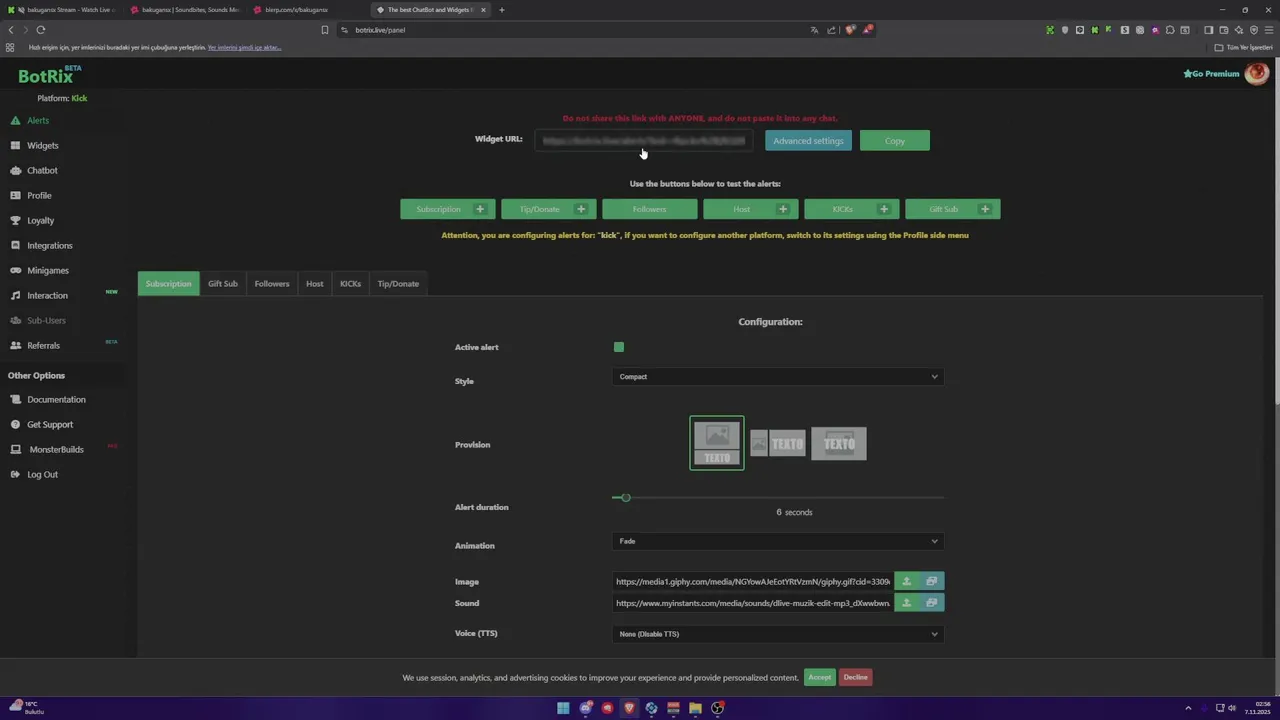Screen dimensions: 1280x720
Task: Toggle the Active alert checkbox
Action: coord(619,347)
